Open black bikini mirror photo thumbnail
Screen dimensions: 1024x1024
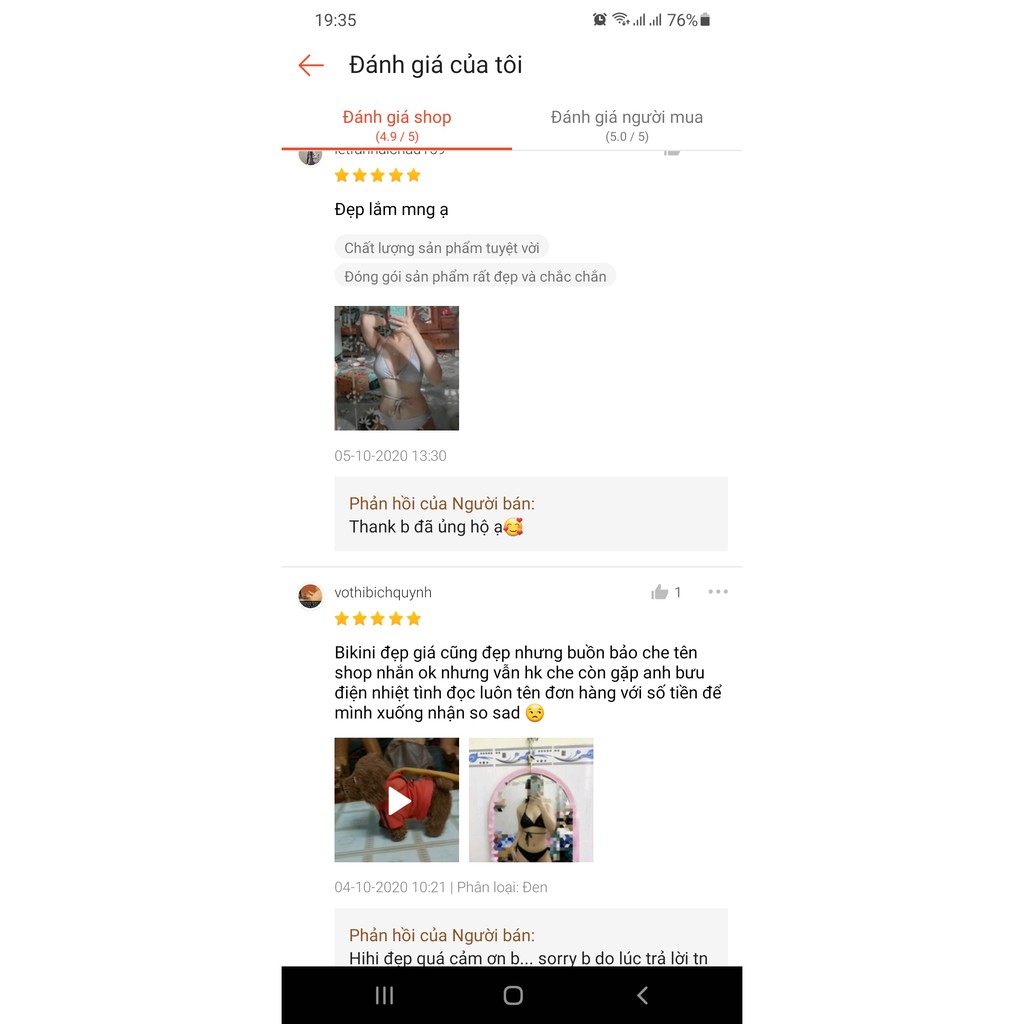click(531, 800)
